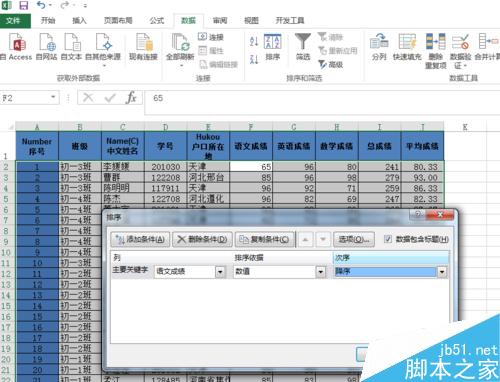Click Flash Fill (快速填充) icon

click(x=407, y=47)
